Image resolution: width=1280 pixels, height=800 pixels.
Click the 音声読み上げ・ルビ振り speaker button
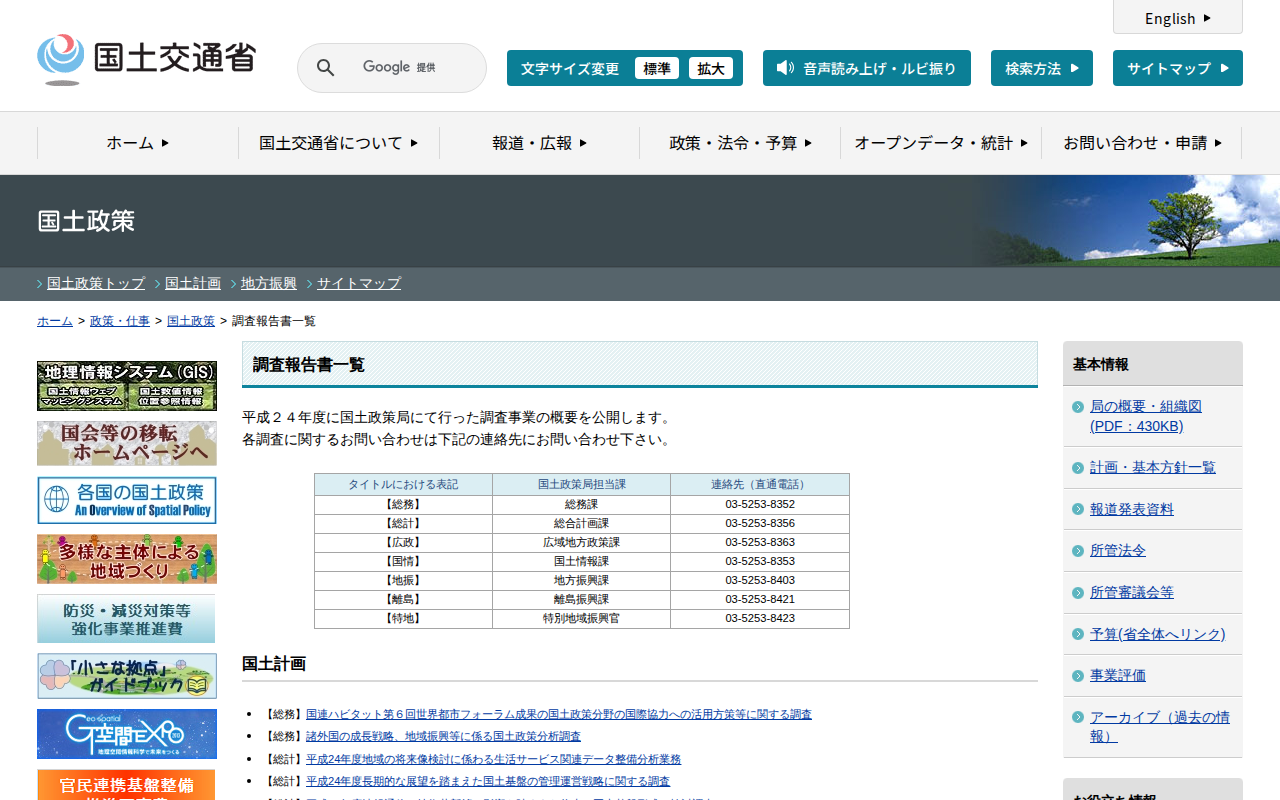click(866, 68)
